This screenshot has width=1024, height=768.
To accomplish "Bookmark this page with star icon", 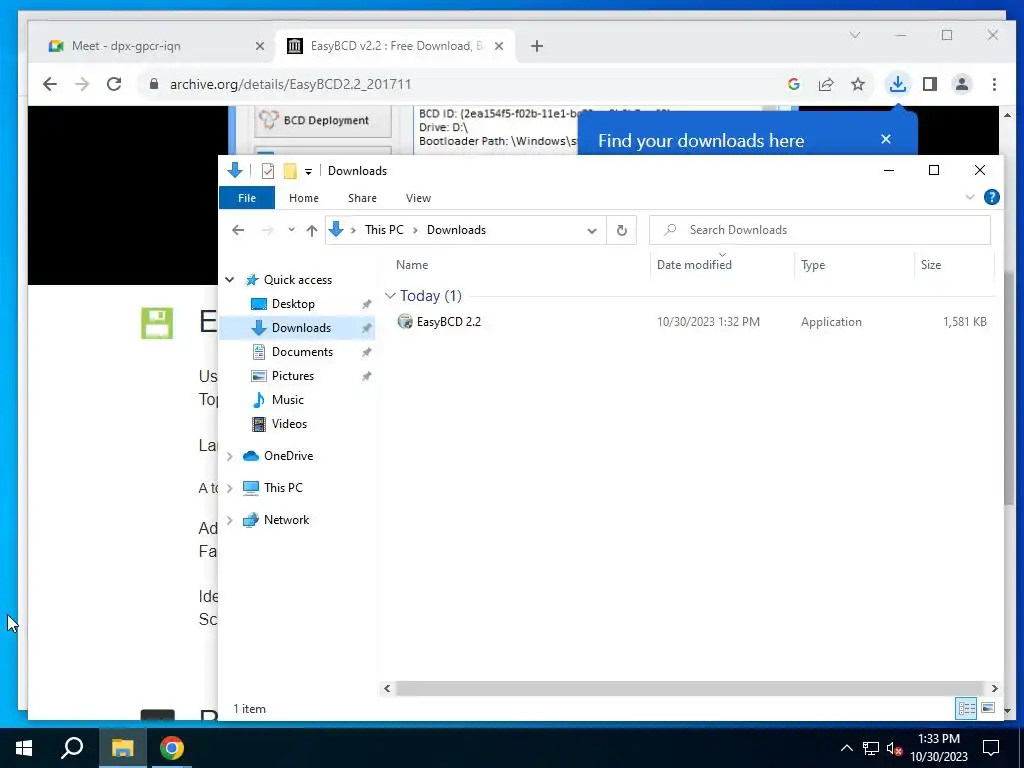I will [857, 84].
